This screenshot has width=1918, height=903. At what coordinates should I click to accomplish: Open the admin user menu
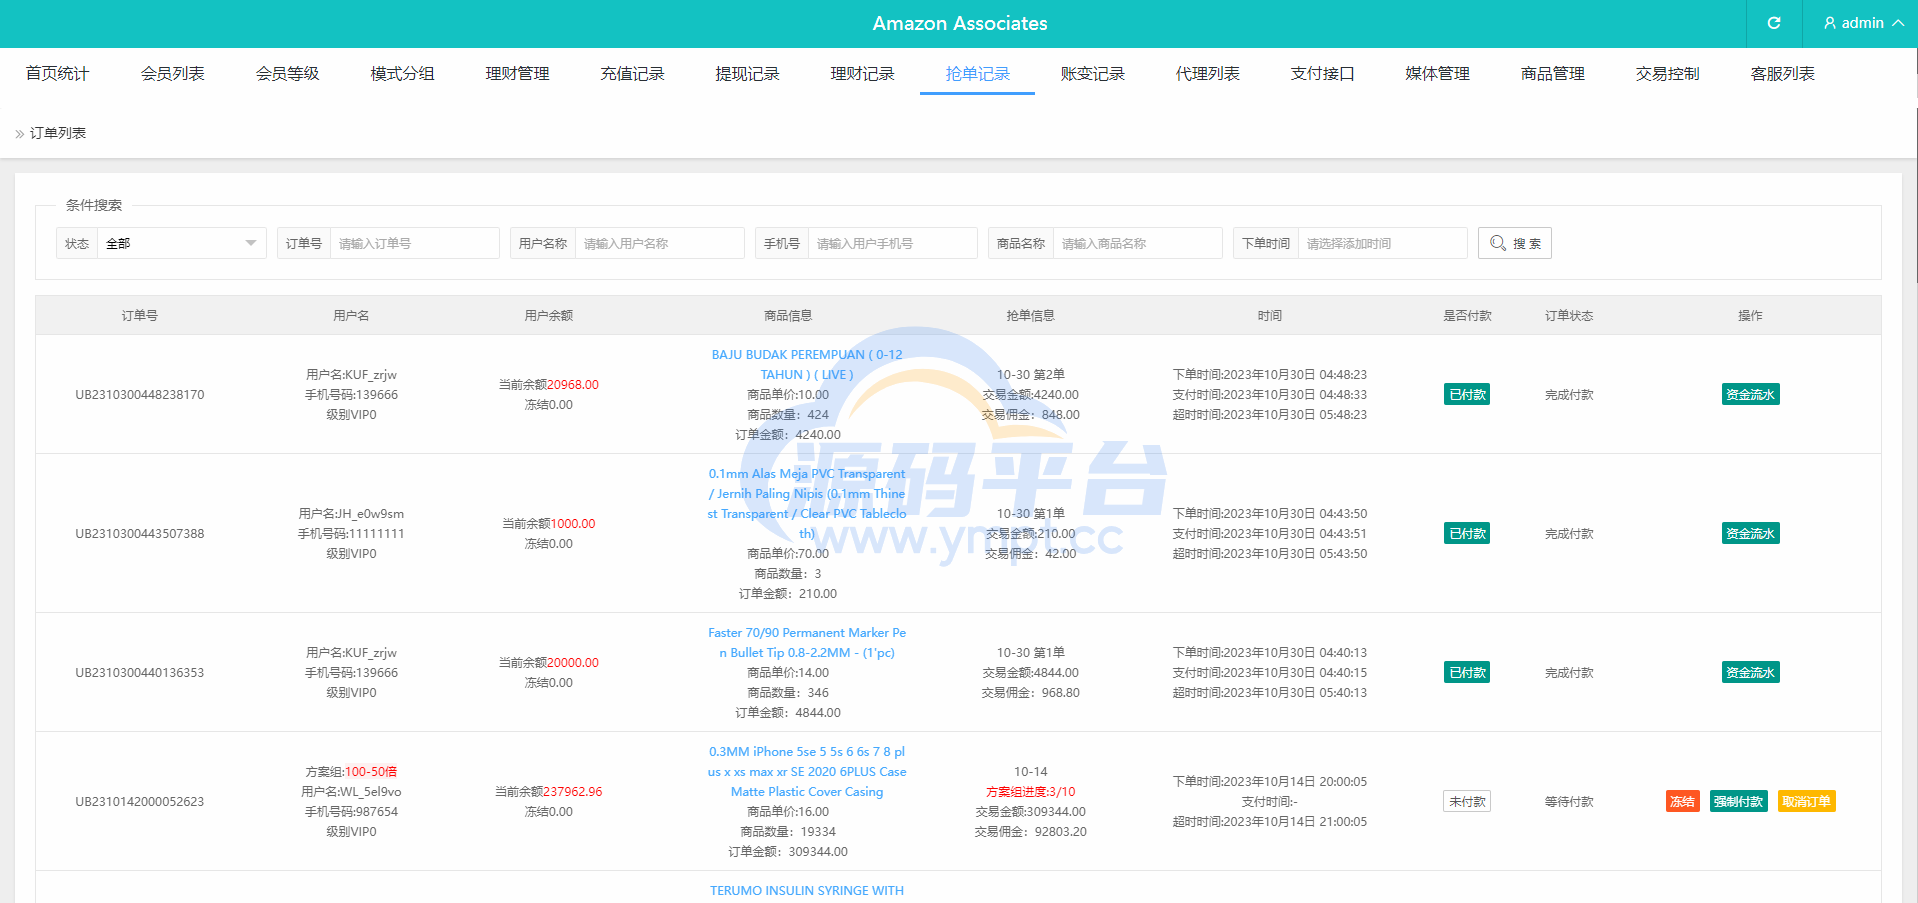(x=1863, y=23)
